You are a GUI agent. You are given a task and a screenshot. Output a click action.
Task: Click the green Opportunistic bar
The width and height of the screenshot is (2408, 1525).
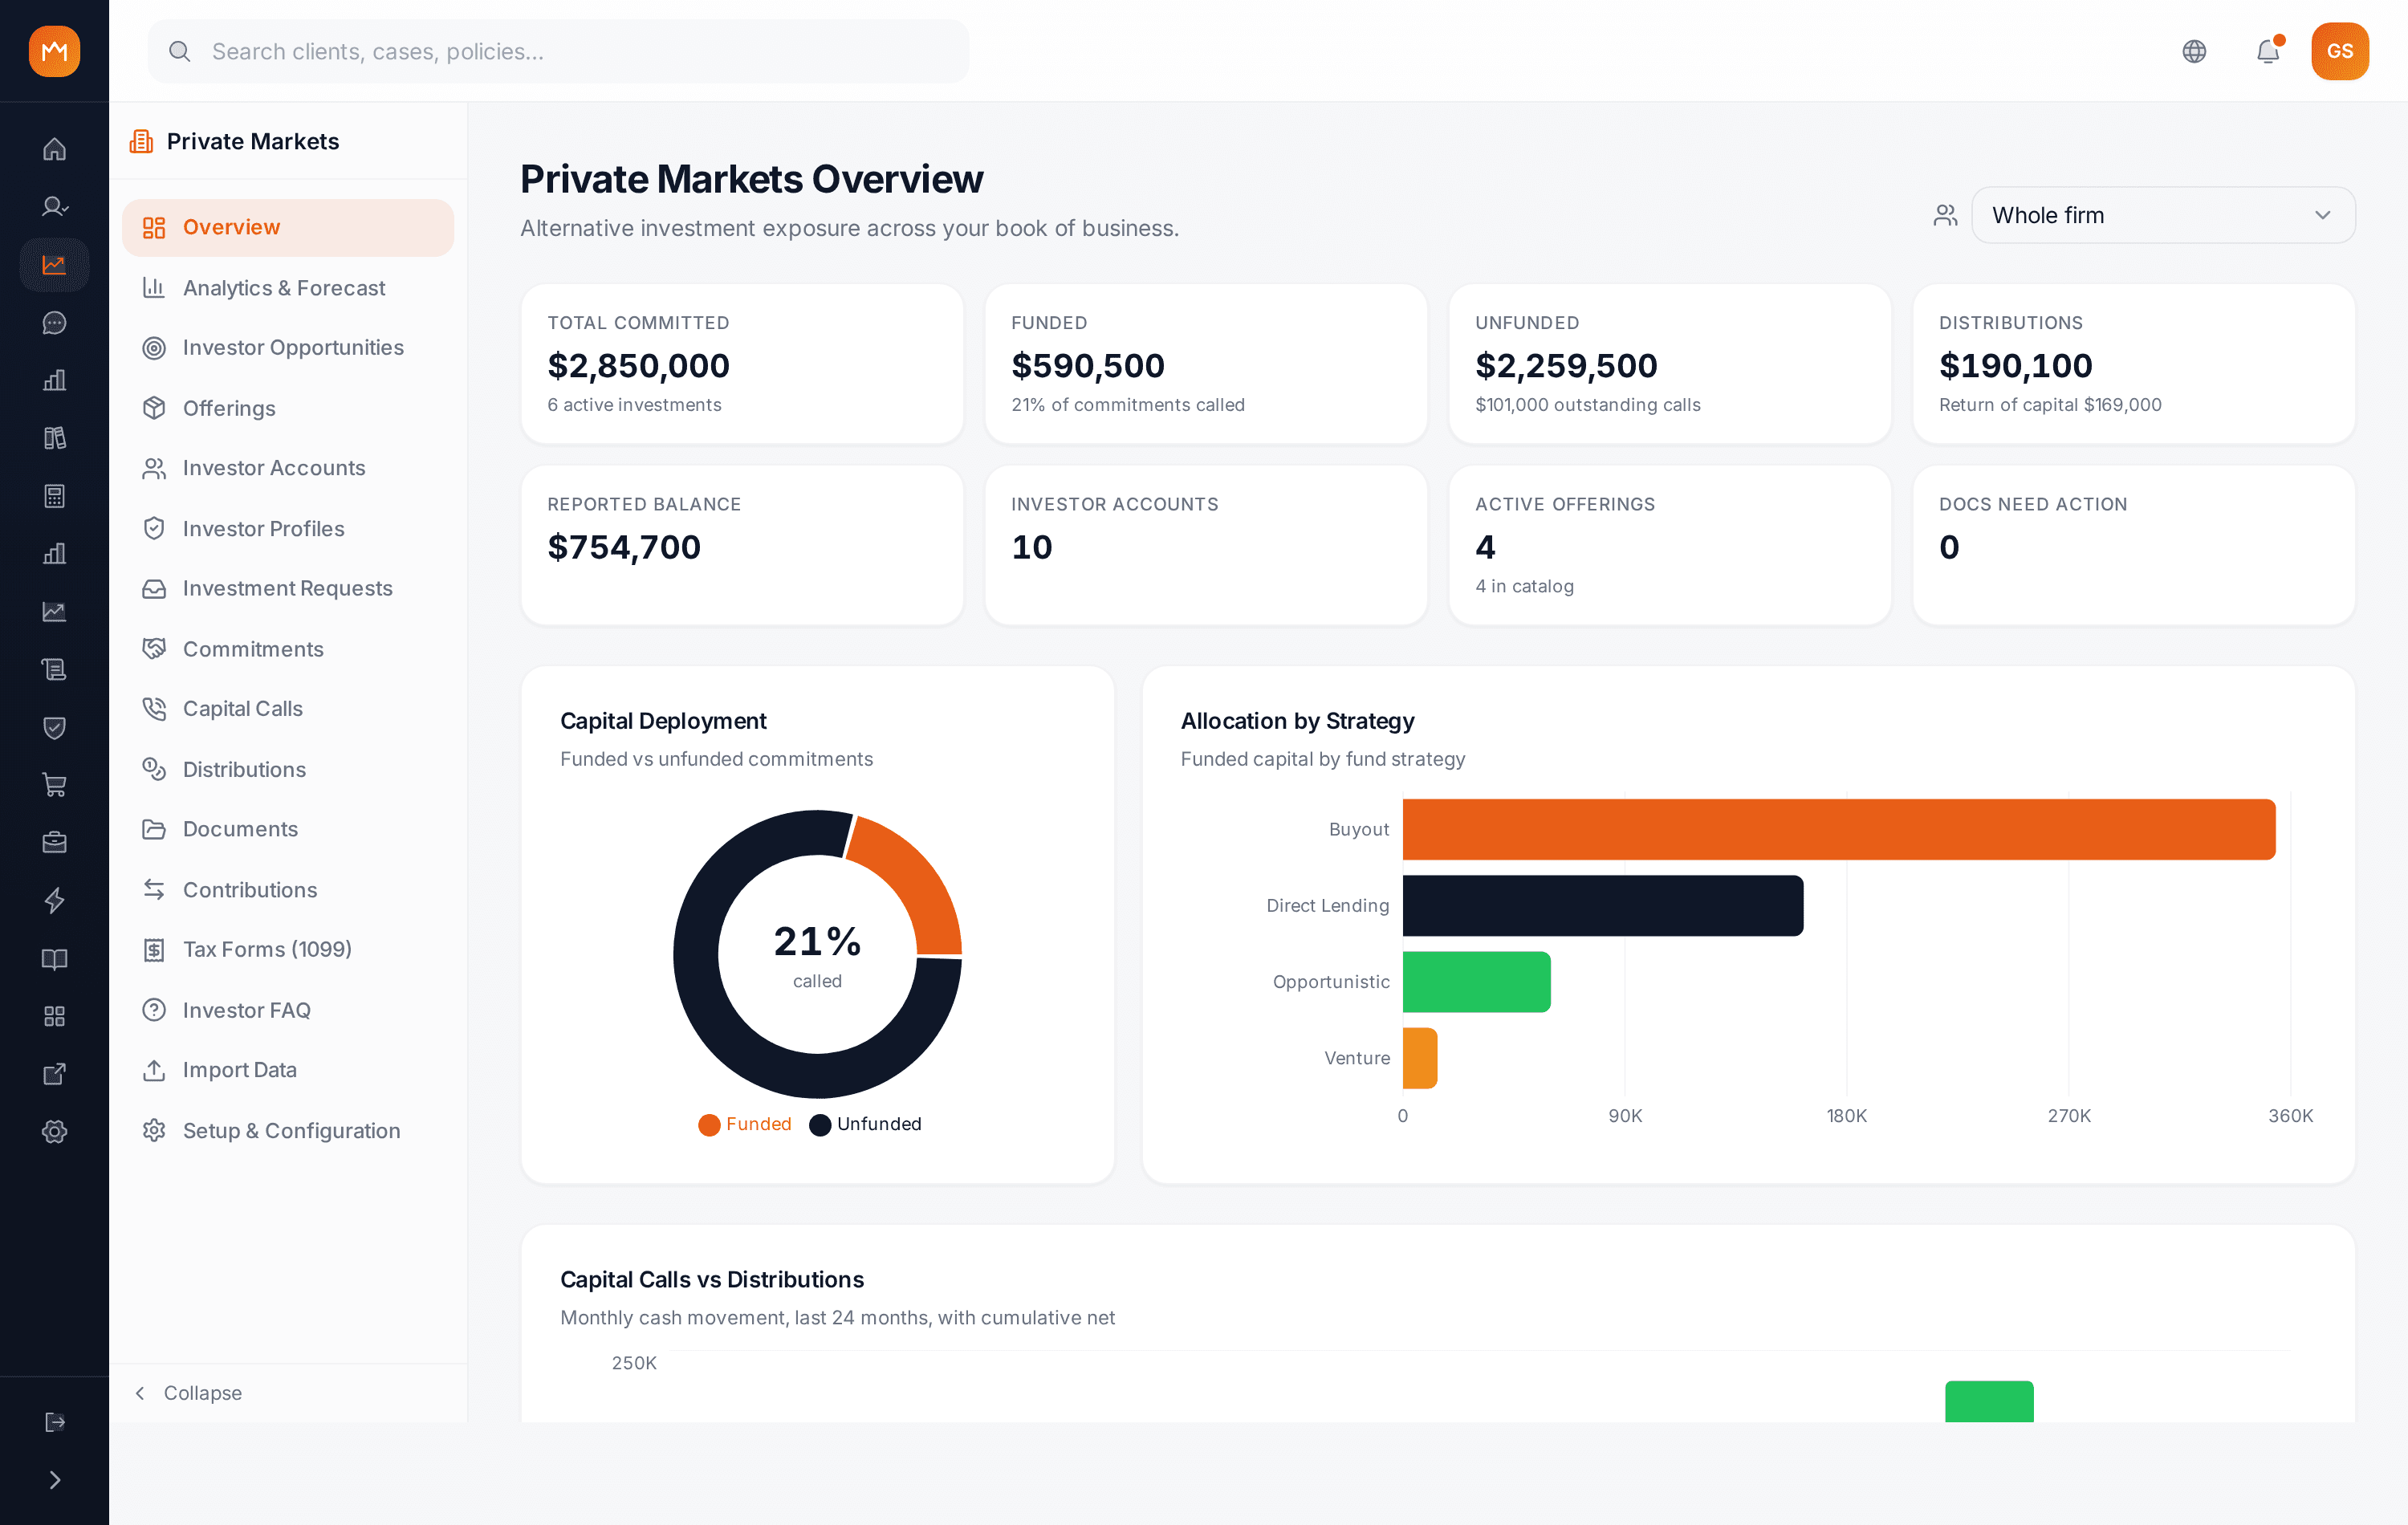1477,982
